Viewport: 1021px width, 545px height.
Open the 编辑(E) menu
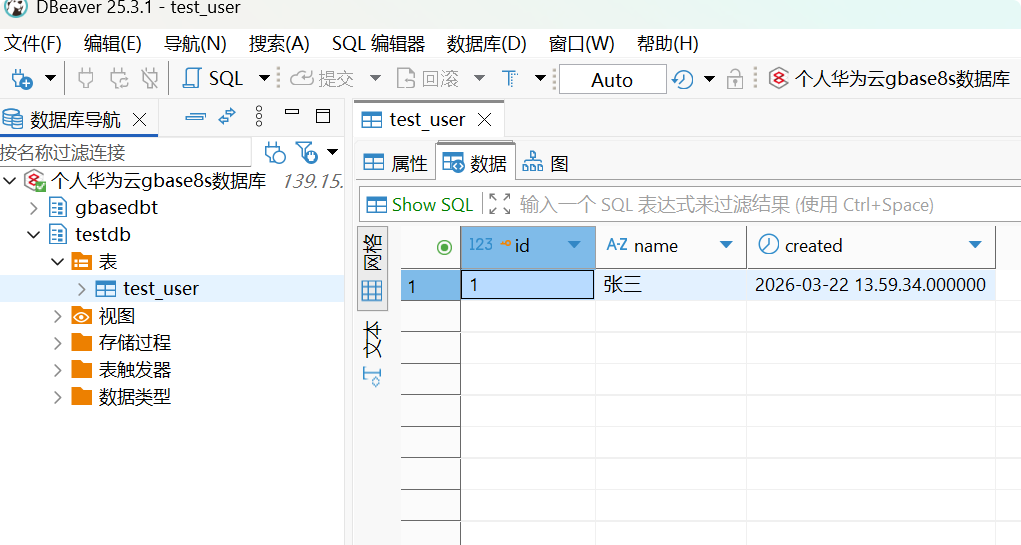coord(113,44)
